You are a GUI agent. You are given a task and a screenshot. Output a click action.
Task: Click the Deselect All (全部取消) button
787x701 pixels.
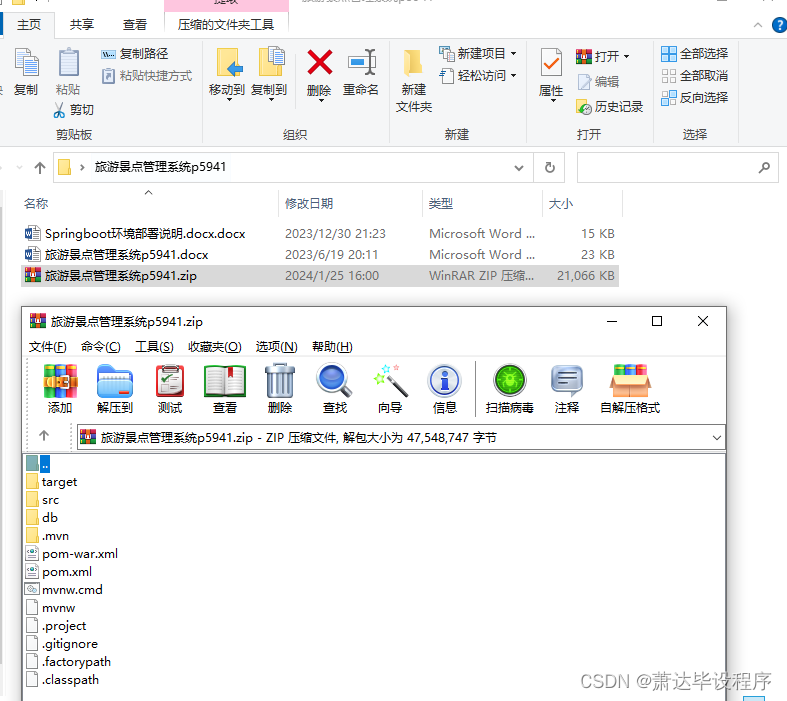tap(695, 76)
